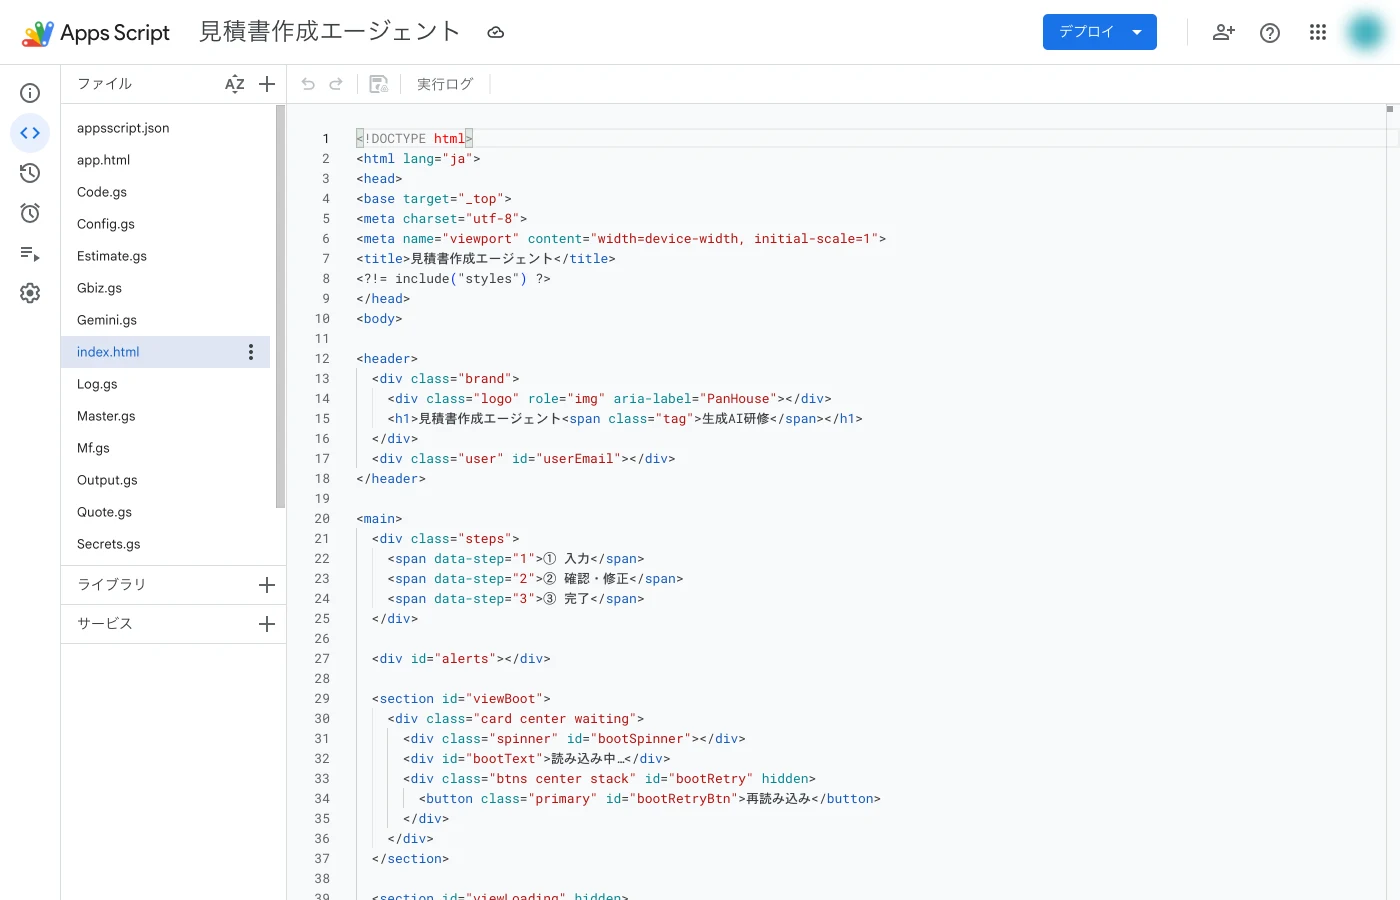1400x900 pixels.
Task: Open the デプロイ dropdown arrow
Action: pyautogui.click(x=1137, y=32)
